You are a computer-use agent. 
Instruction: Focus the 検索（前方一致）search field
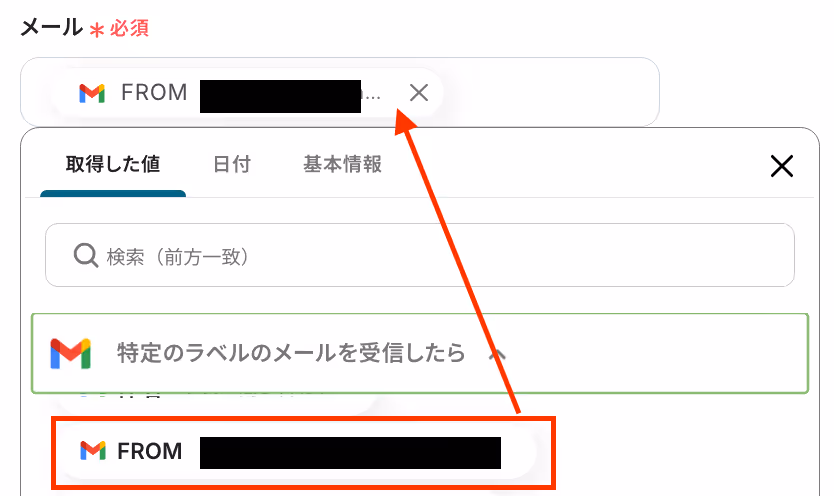(420, 255)
